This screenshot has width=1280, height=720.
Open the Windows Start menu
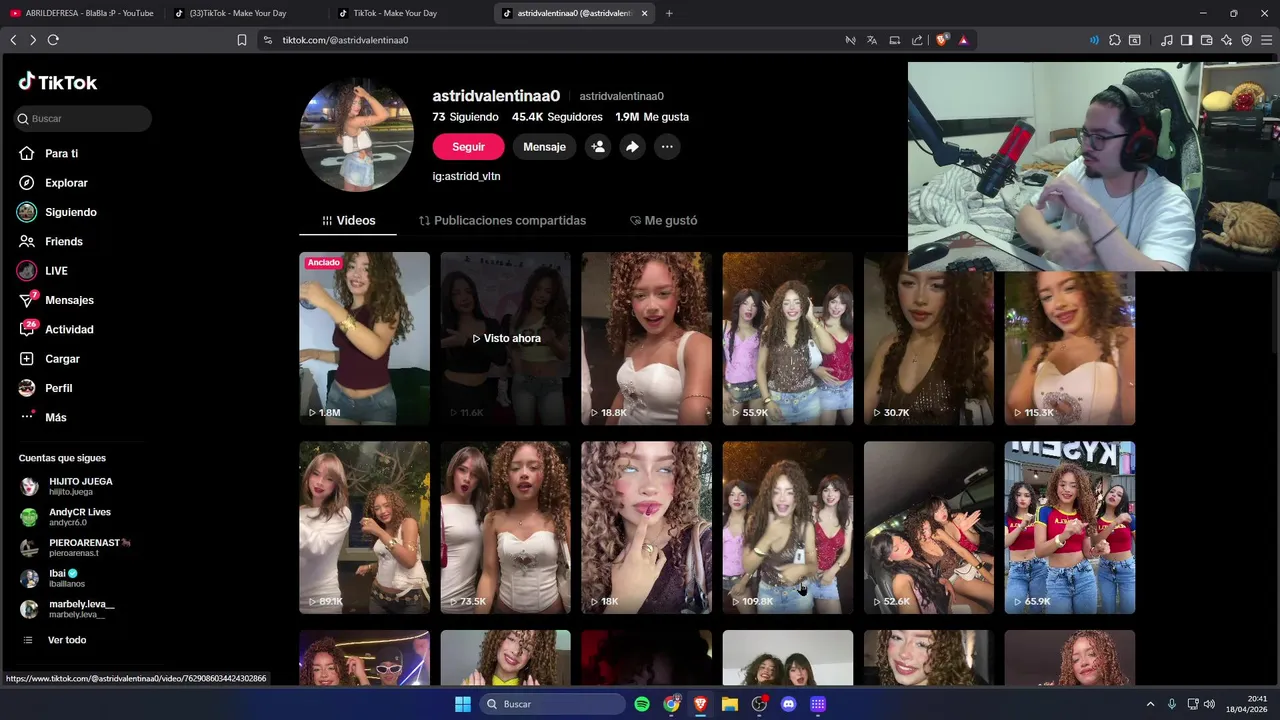(463, 704)
